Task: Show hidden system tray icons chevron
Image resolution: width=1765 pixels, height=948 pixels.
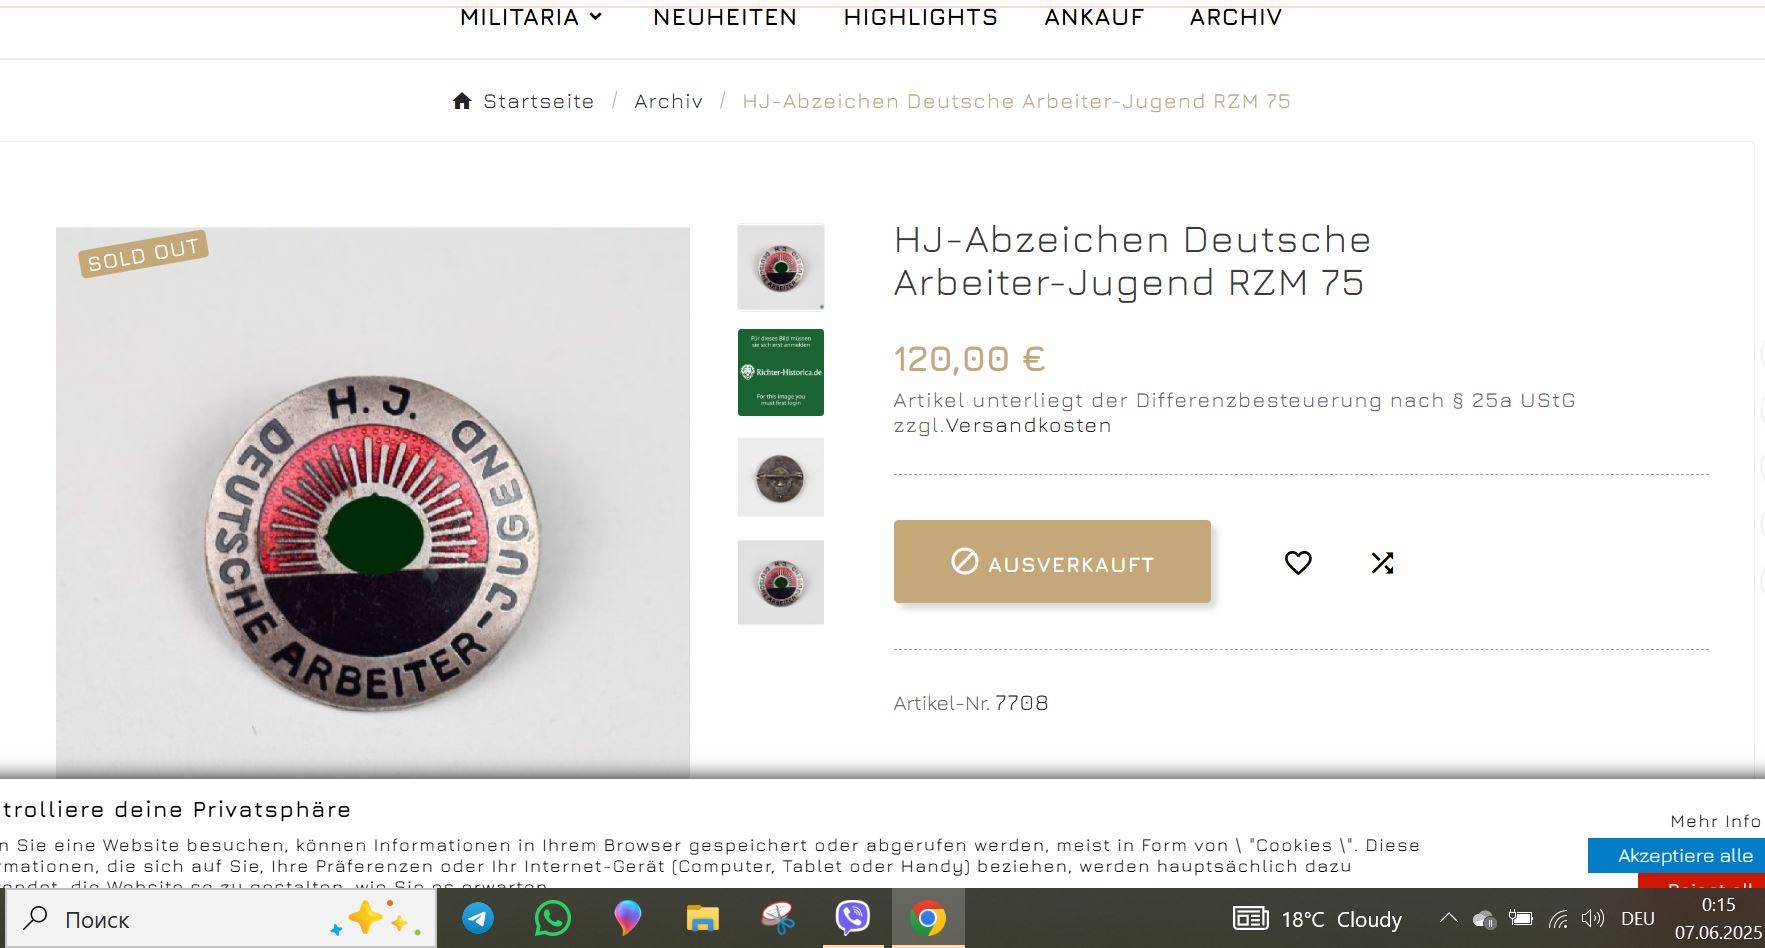Action: (x=1448, y=918)
